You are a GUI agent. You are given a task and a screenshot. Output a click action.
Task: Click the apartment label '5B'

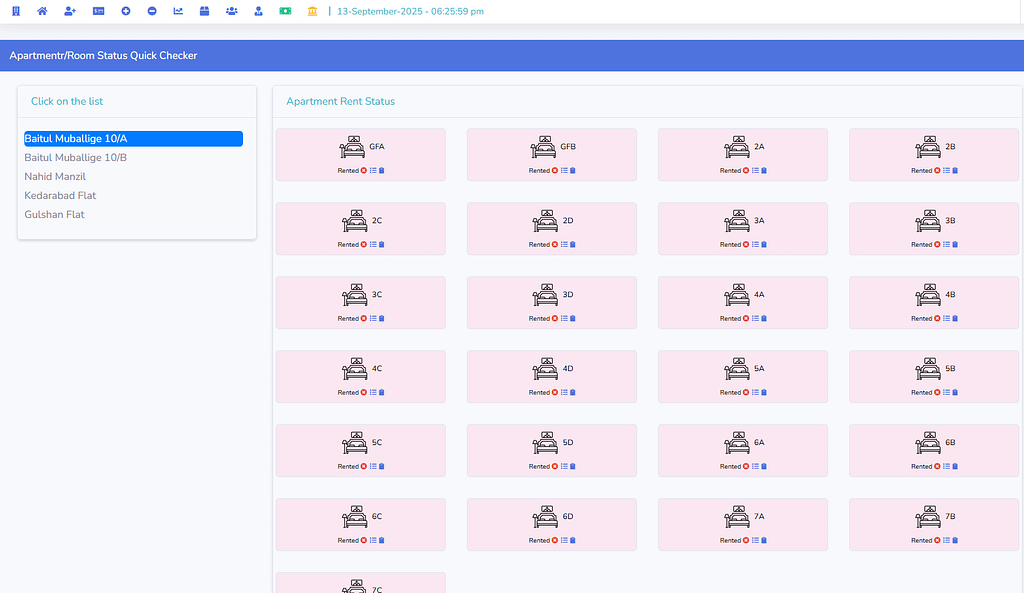click(x=950, y=368)
